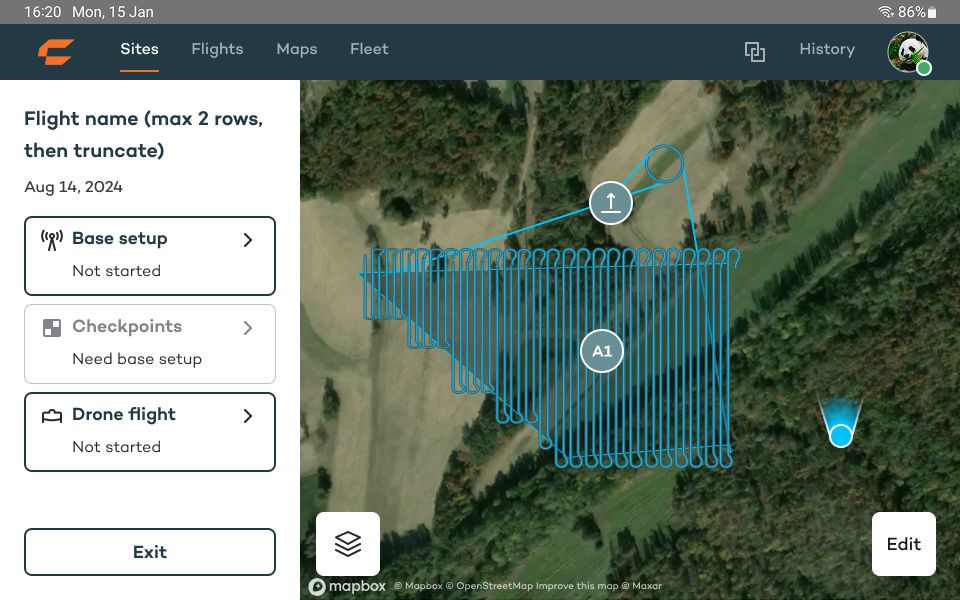Select the A1 survey area marker
Viewport: 960px width, 600px height.
click(x=601, y=351)
